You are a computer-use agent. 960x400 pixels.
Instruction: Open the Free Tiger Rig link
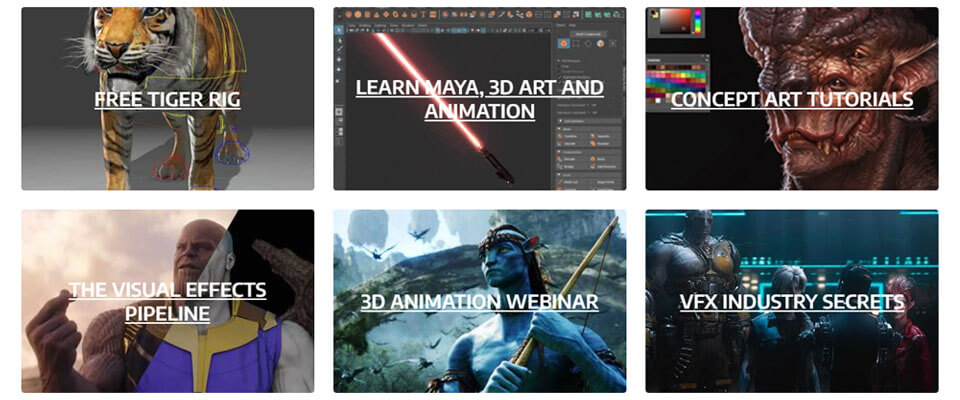coord(167,99)
